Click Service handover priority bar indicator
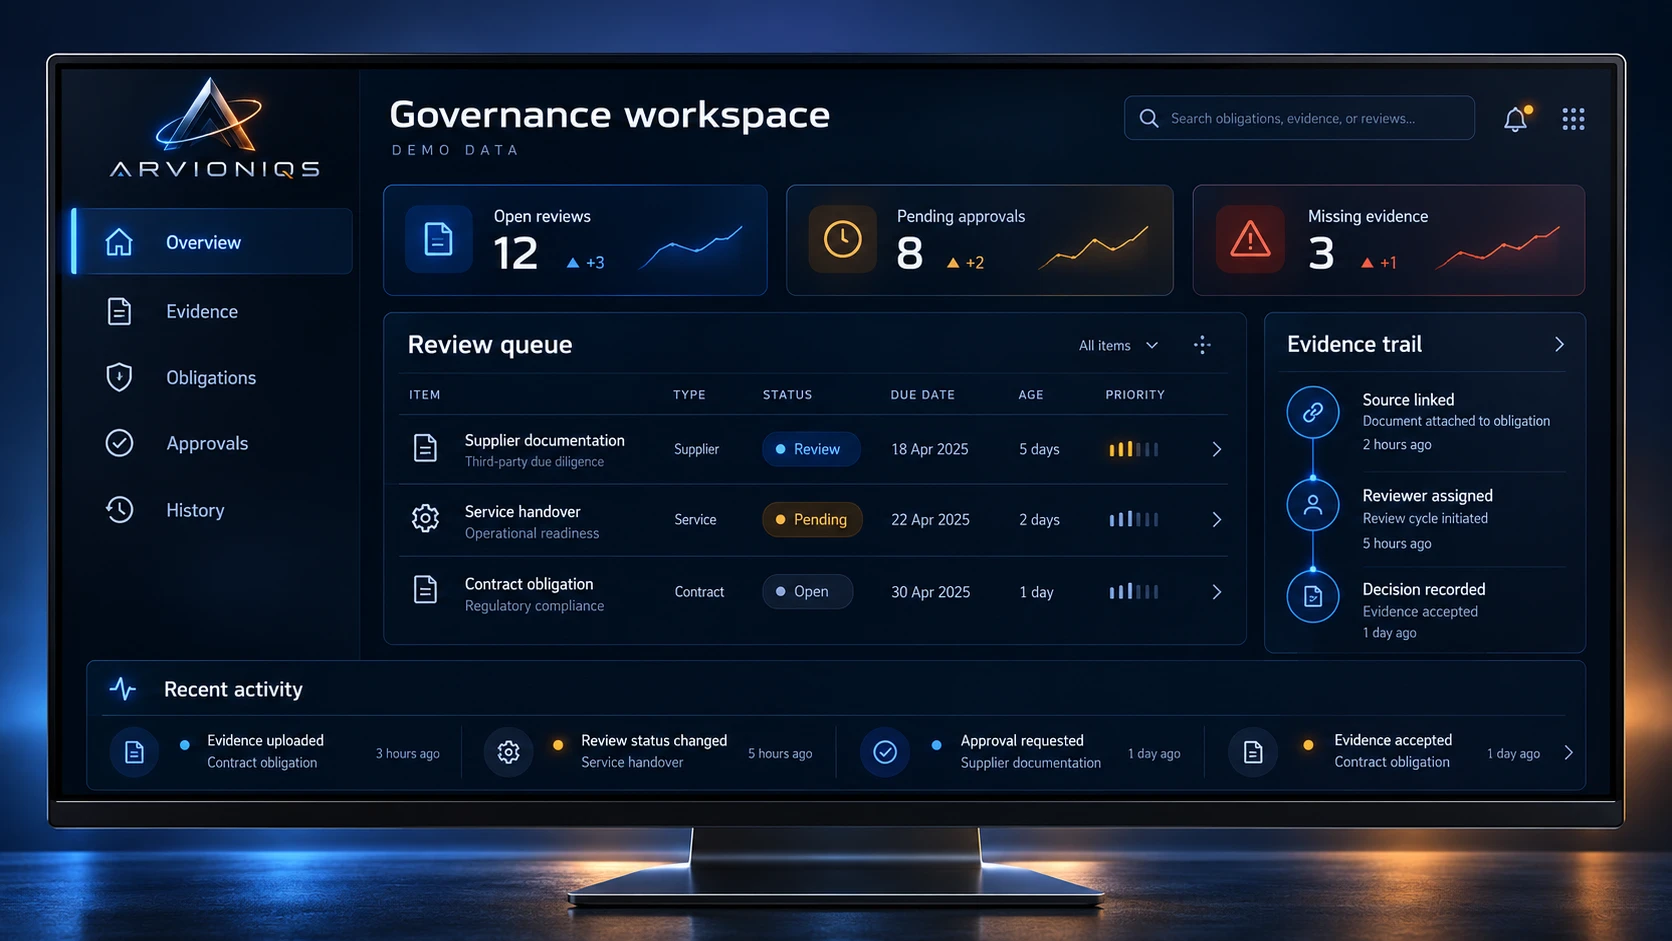The image size is (1672, 941). (x=1133, y=519)
